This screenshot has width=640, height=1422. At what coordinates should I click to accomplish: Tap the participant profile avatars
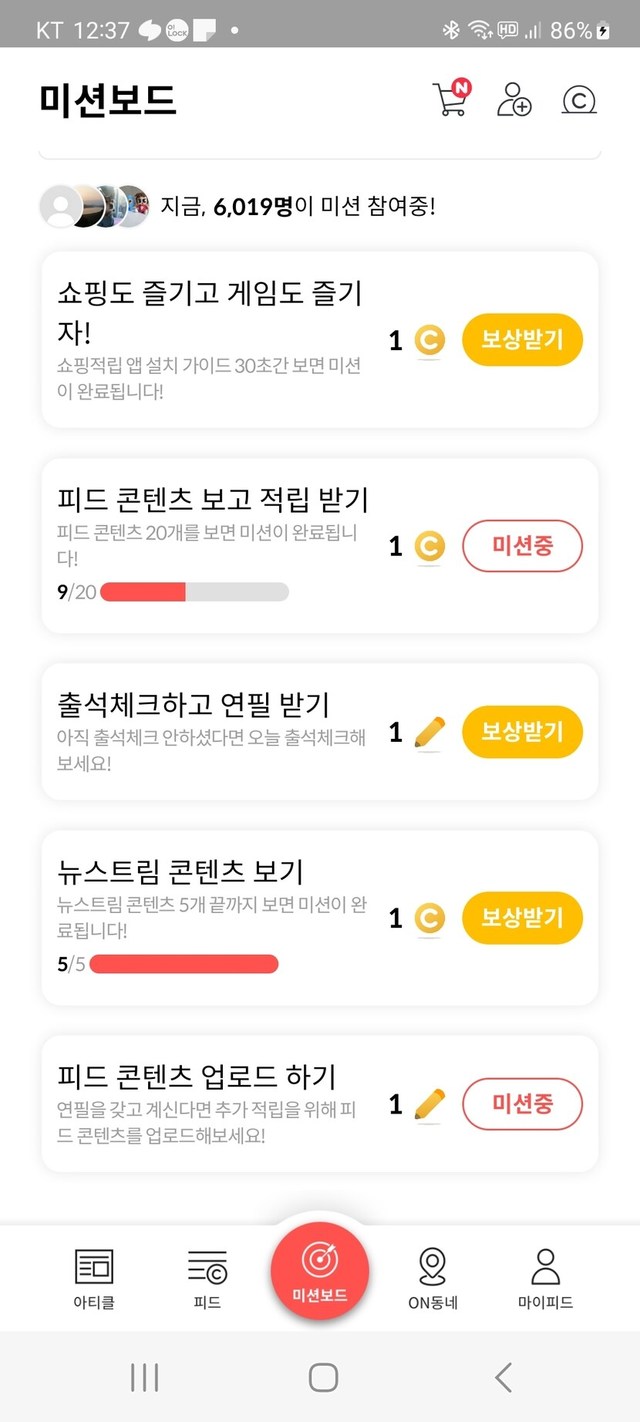pyautogui.click(x=94, y=207)
